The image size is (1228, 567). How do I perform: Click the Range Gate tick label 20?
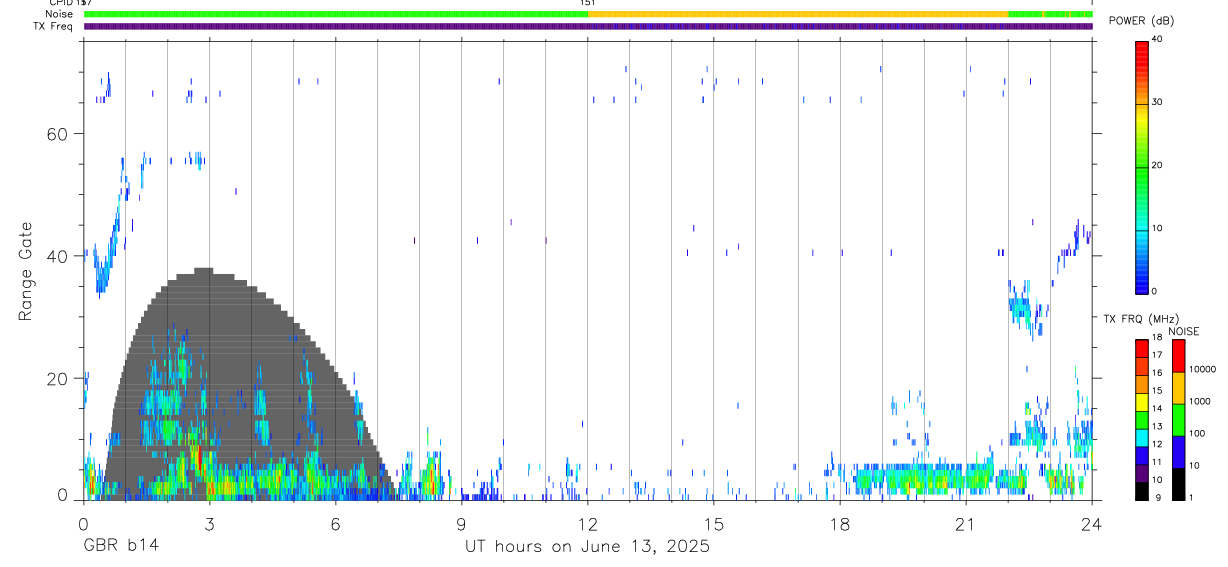click(57, 379)
